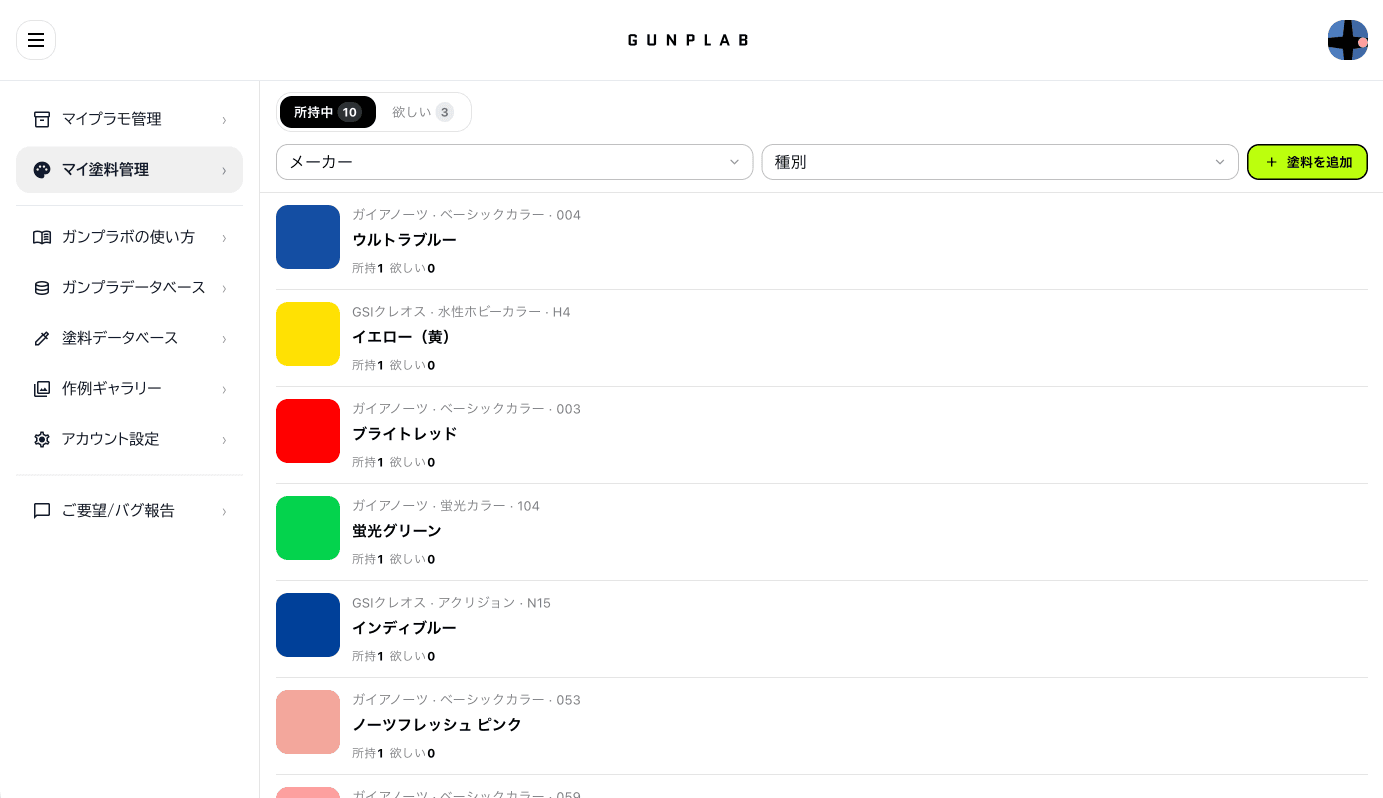Select the 蛍光グリーン paint name
The width and height of the screenshot is (1383, 798).
tap(397, 531)
